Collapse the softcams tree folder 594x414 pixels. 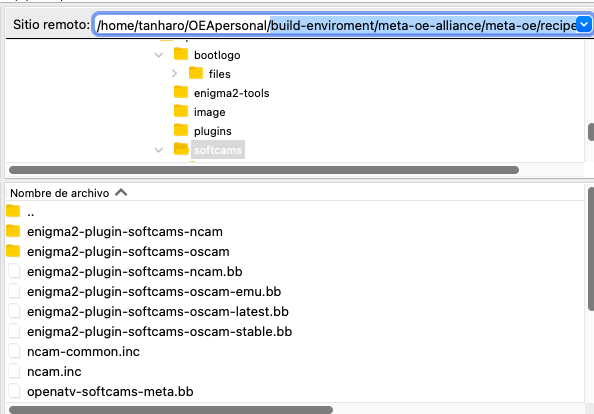pos(159,150)
